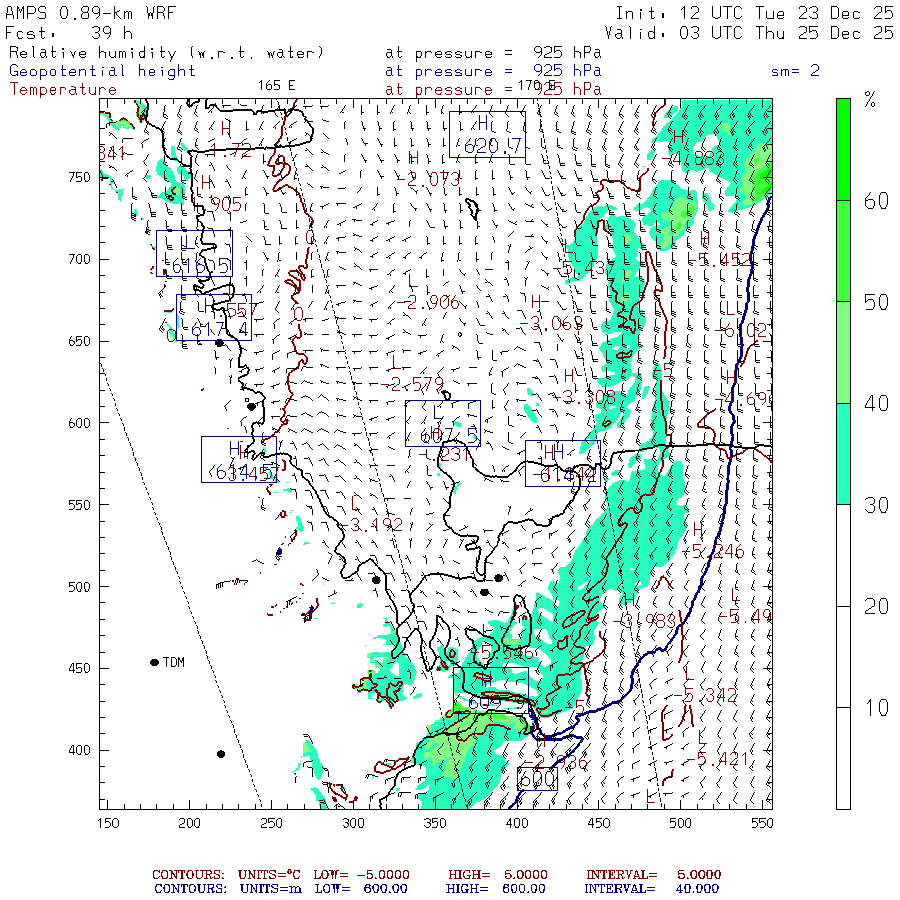Viewport: 900px width, 900px height.
Task: Click the blue 'Geopotential height' label
Action: (x=102, y=71)
